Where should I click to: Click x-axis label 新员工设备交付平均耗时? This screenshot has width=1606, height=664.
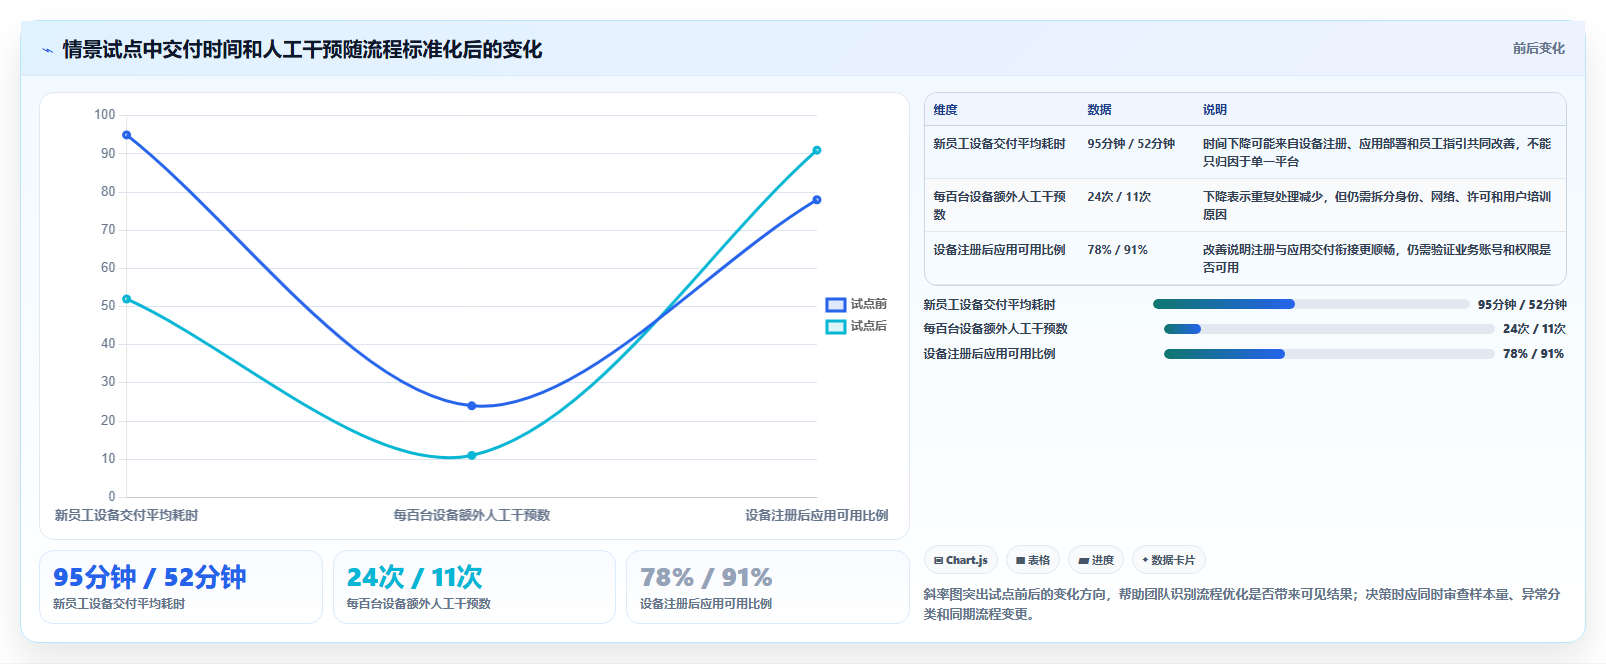coord(126,516)
